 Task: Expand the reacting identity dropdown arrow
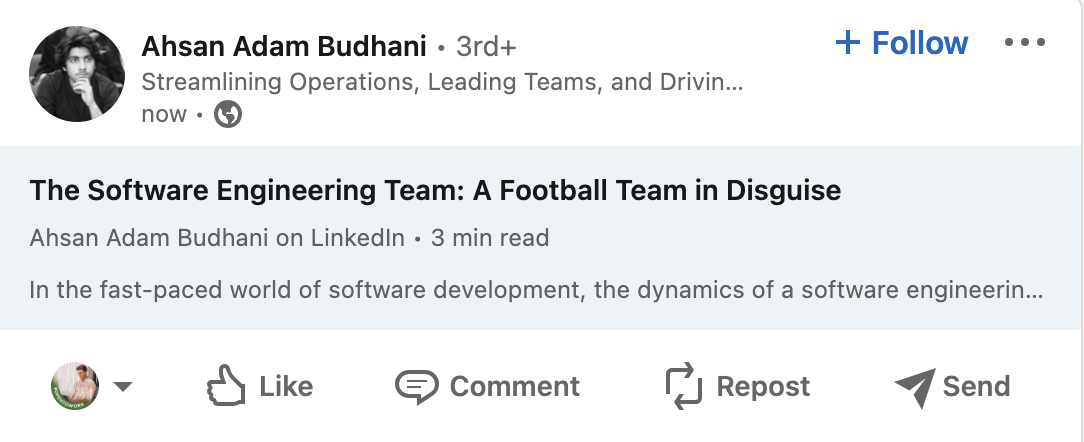(123, 387)
